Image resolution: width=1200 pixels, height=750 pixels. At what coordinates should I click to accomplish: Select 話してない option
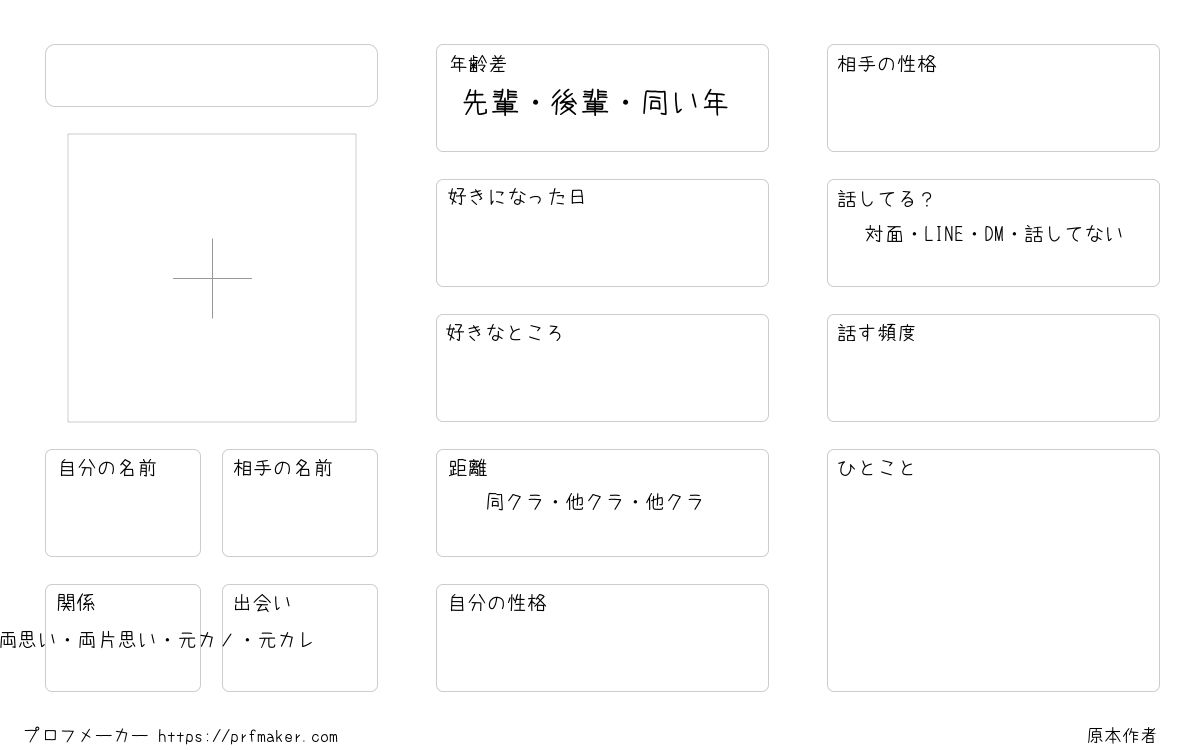tap(1074, 234)
